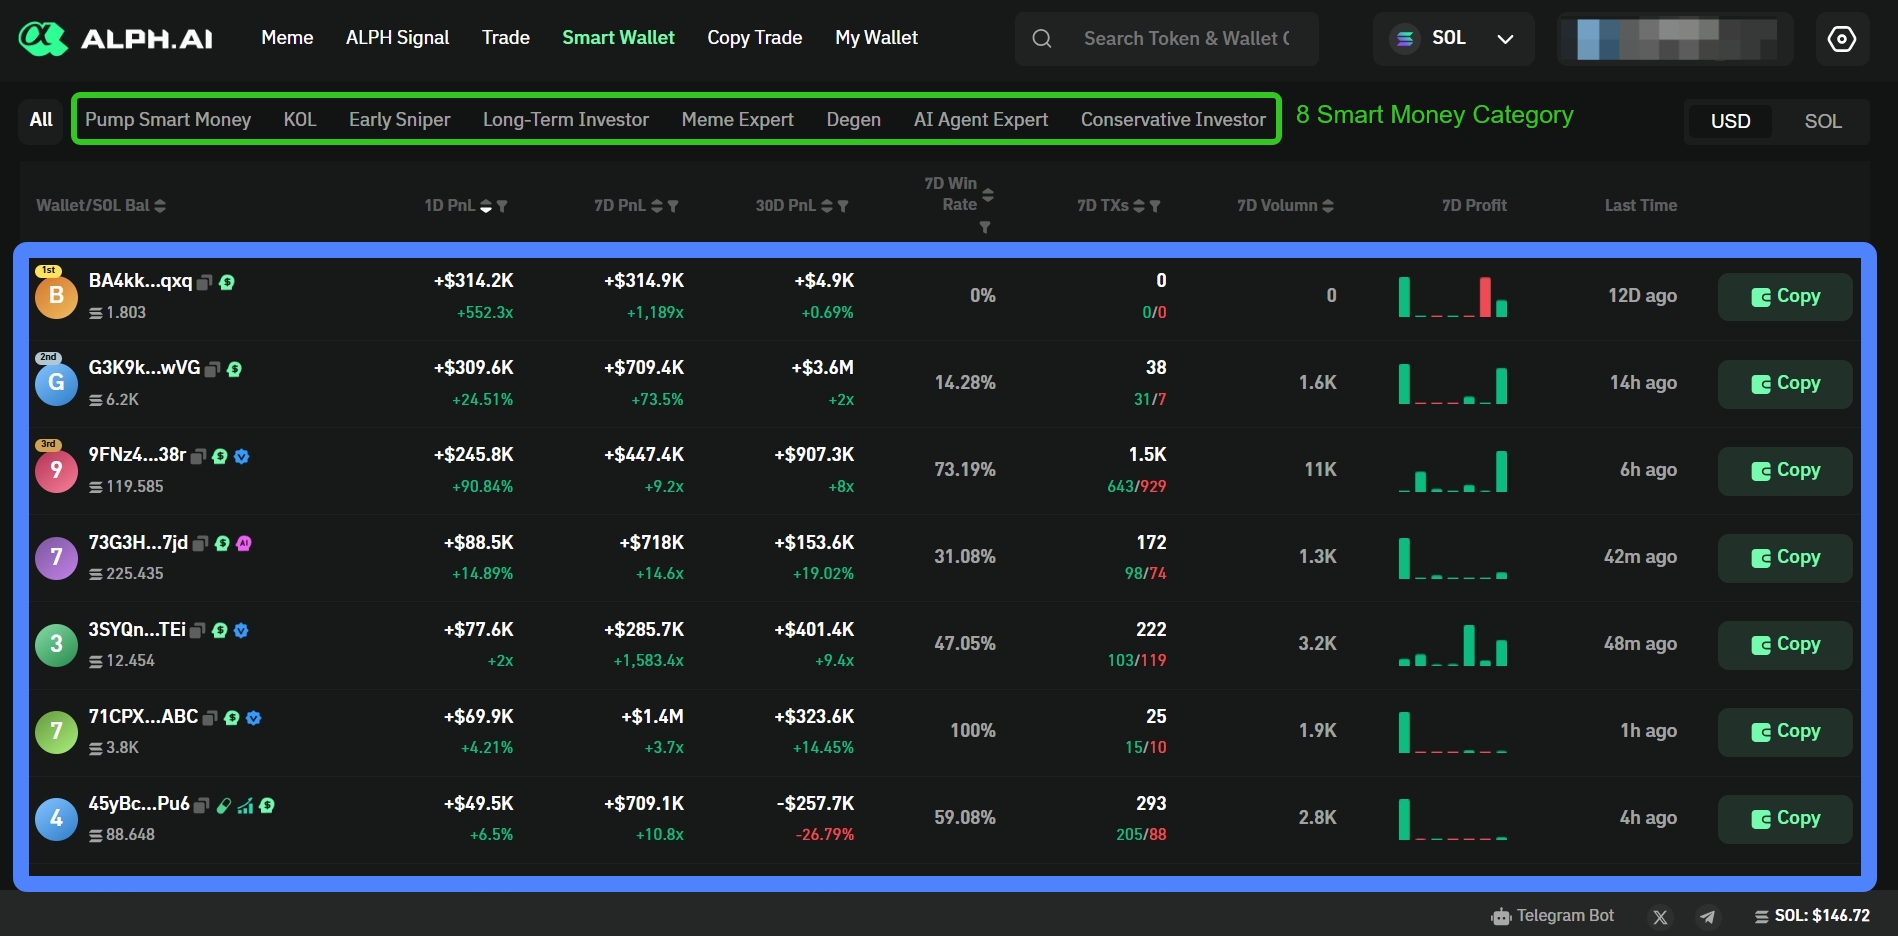Copy trade the G3K9k...wVG wallet

[1784, 384]
